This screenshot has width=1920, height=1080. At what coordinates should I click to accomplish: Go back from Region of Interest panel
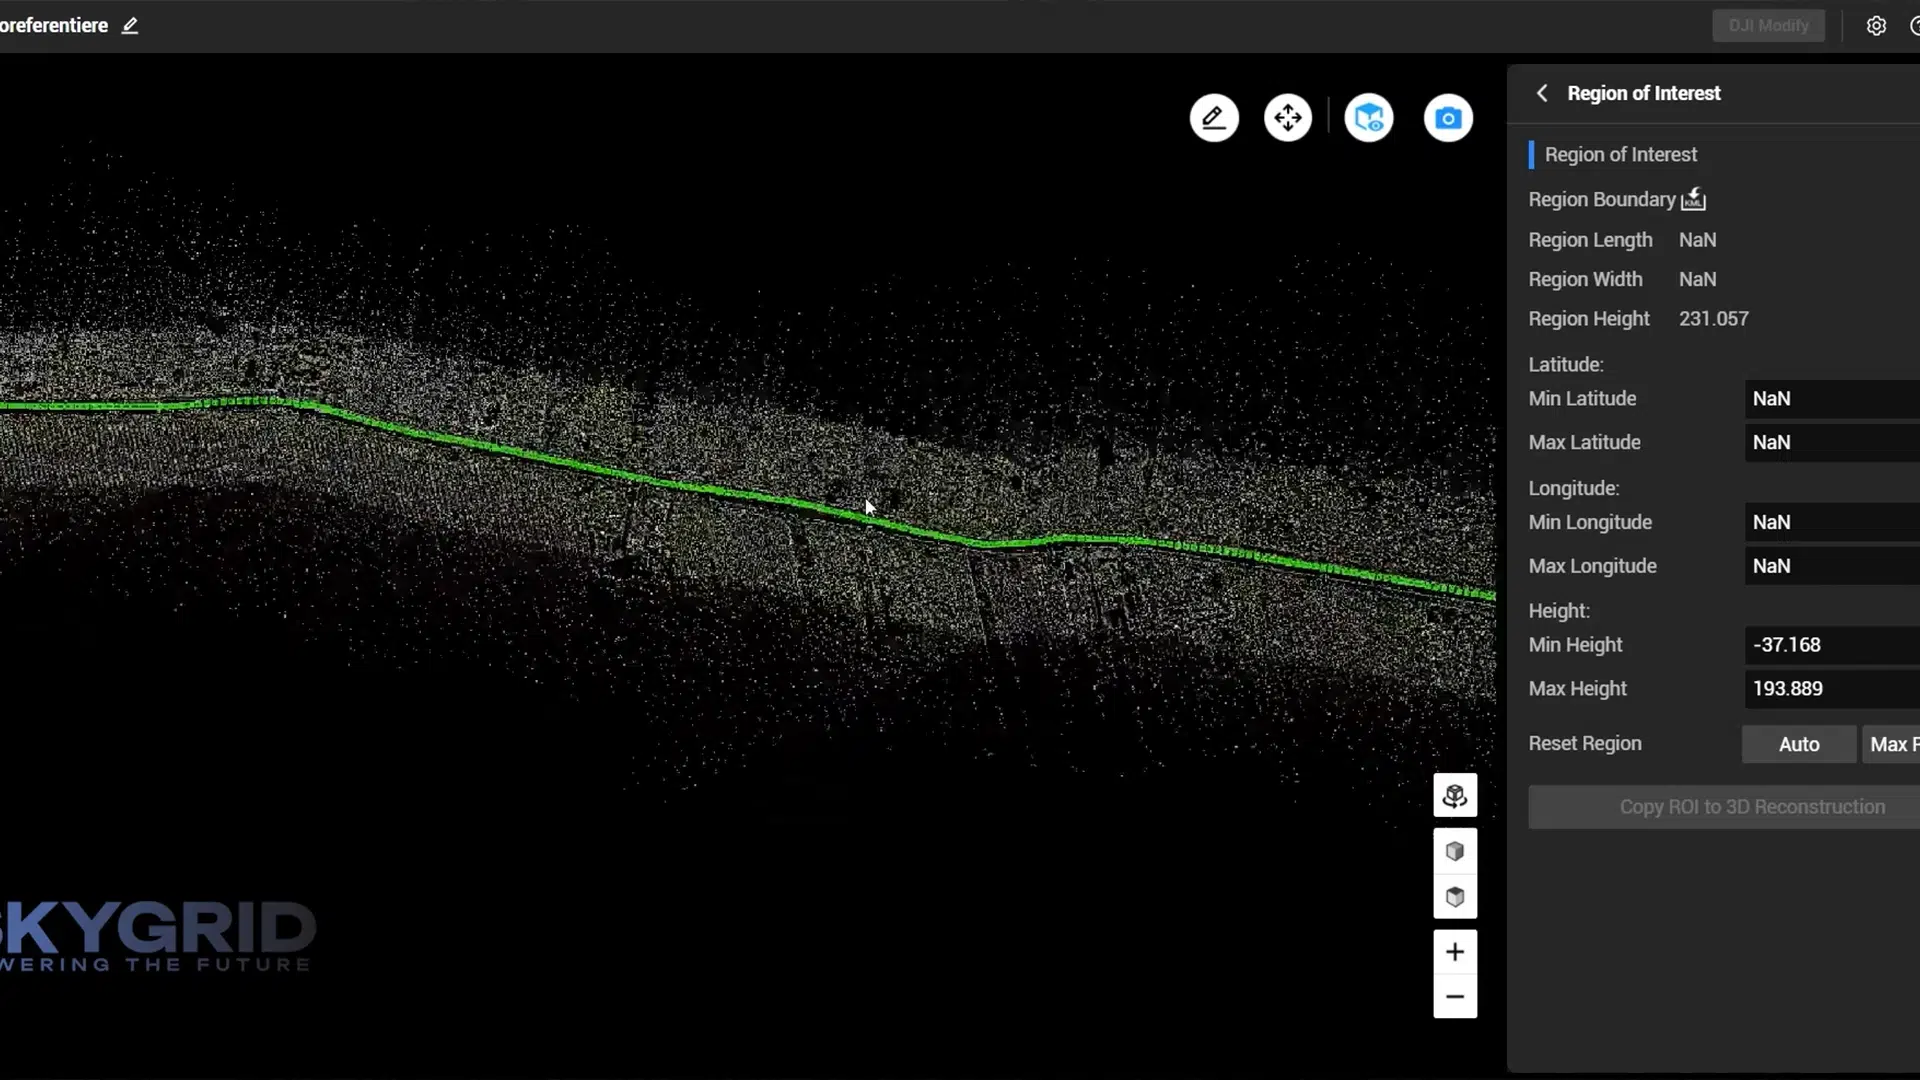click(1542, 93)
